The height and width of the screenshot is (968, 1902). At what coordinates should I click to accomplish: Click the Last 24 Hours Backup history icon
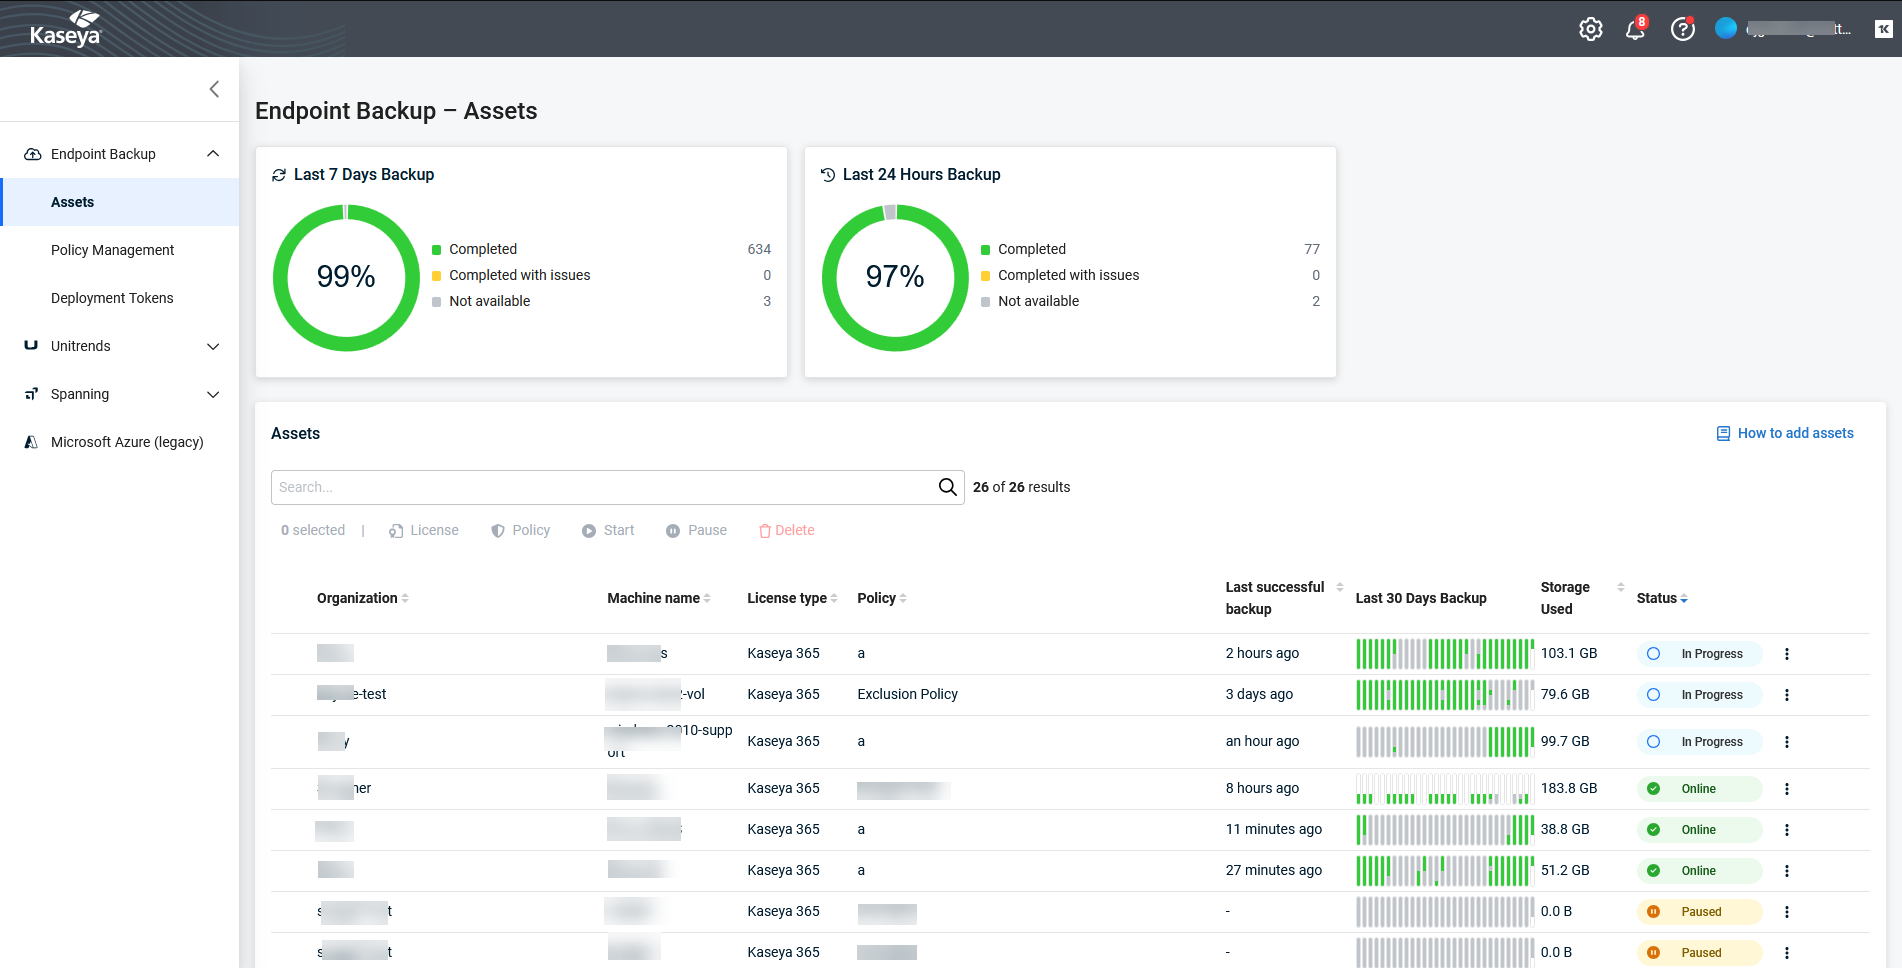828,175
